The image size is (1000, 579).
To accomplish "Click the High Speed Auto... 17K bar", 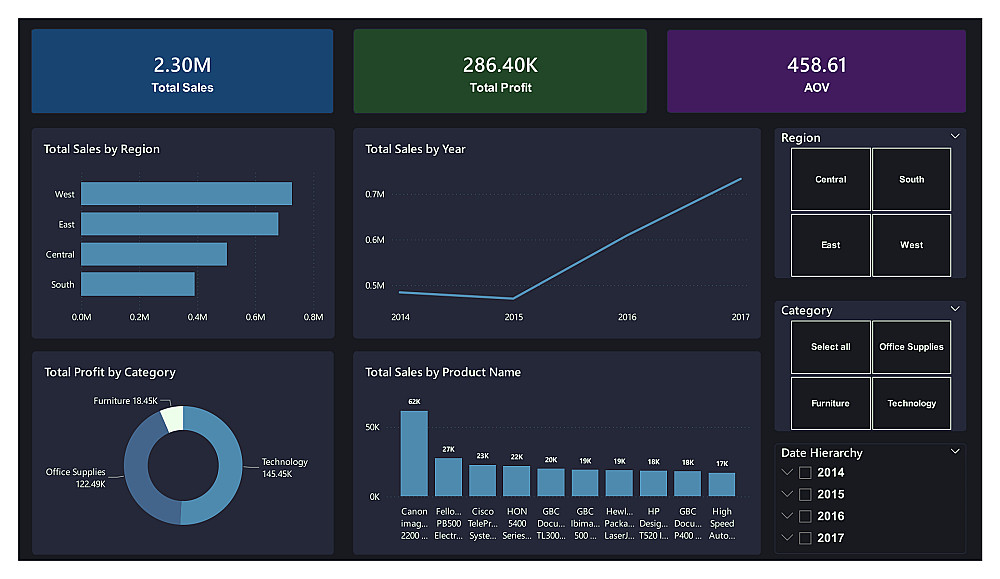I will click(722, 485).
